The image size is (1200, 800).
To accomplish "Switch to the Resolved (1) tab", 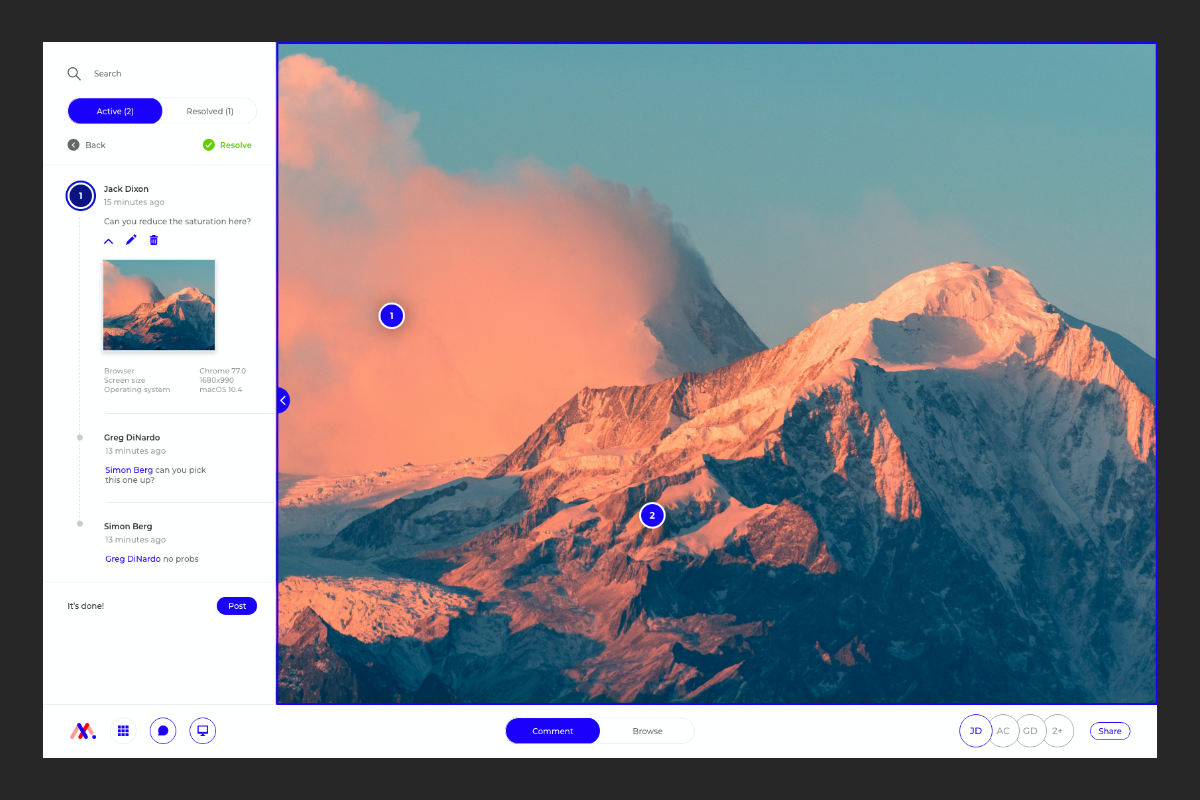I will [209, 110].
